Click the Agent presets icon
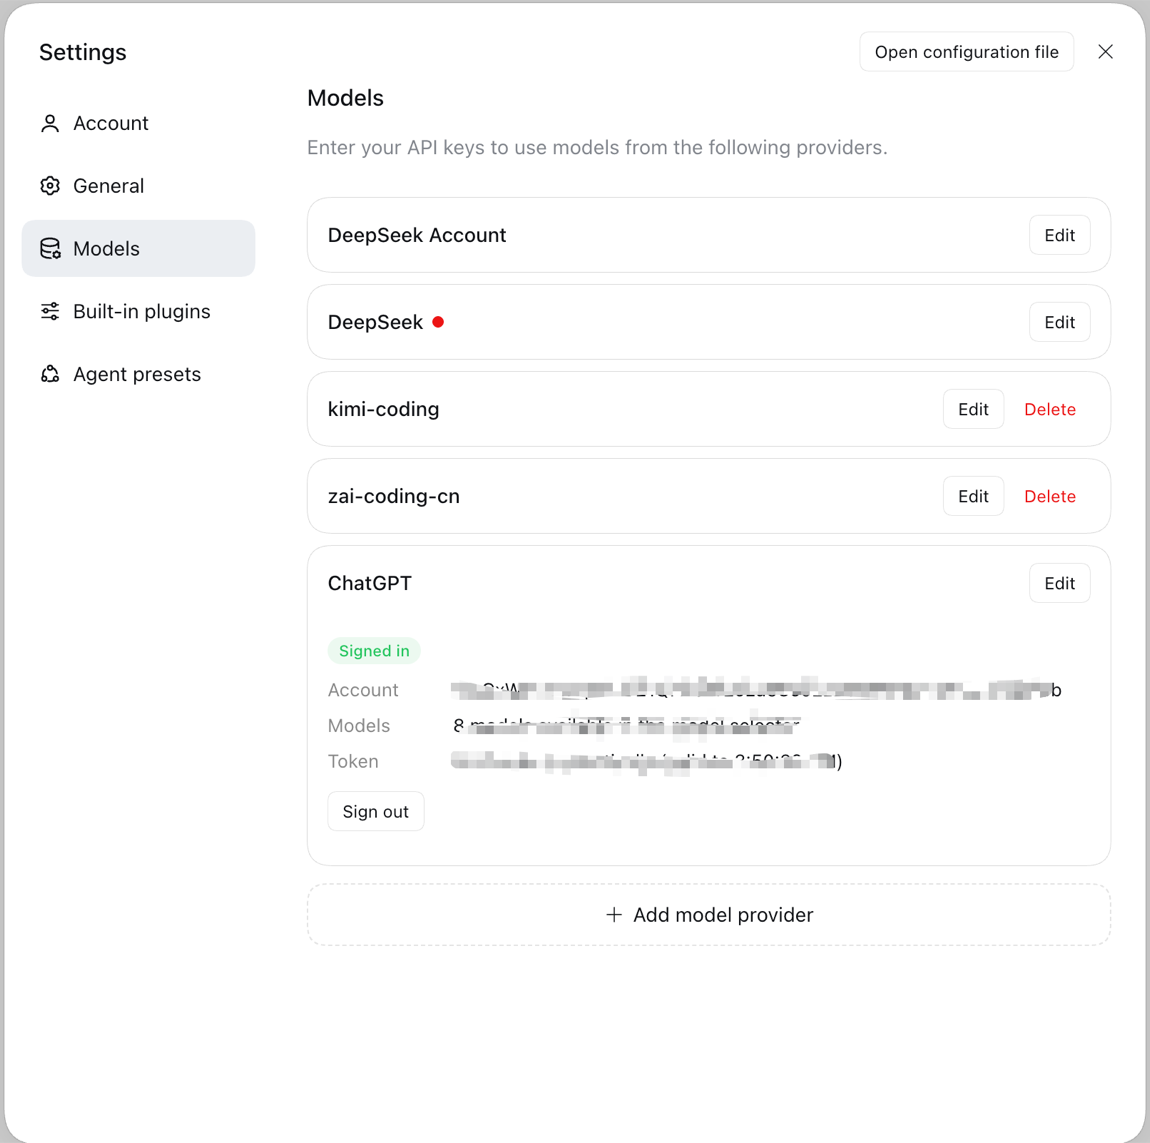The height and width of the screenshot is (1143, 1150). tap(50, 374)
